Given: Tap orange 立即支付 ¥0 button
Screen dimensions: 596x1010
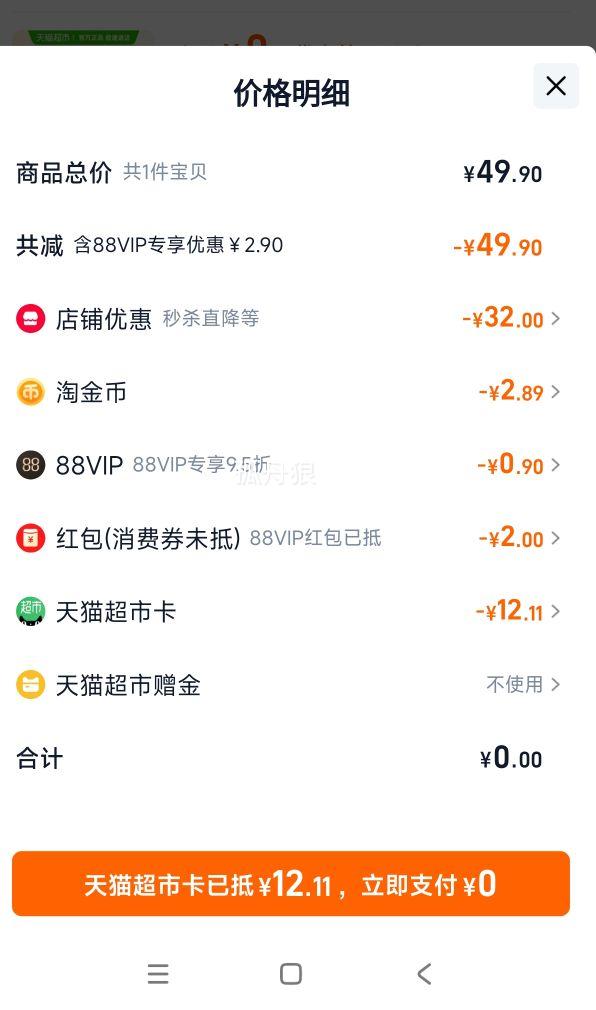Looking at the screenshot, I should [291, 884].
